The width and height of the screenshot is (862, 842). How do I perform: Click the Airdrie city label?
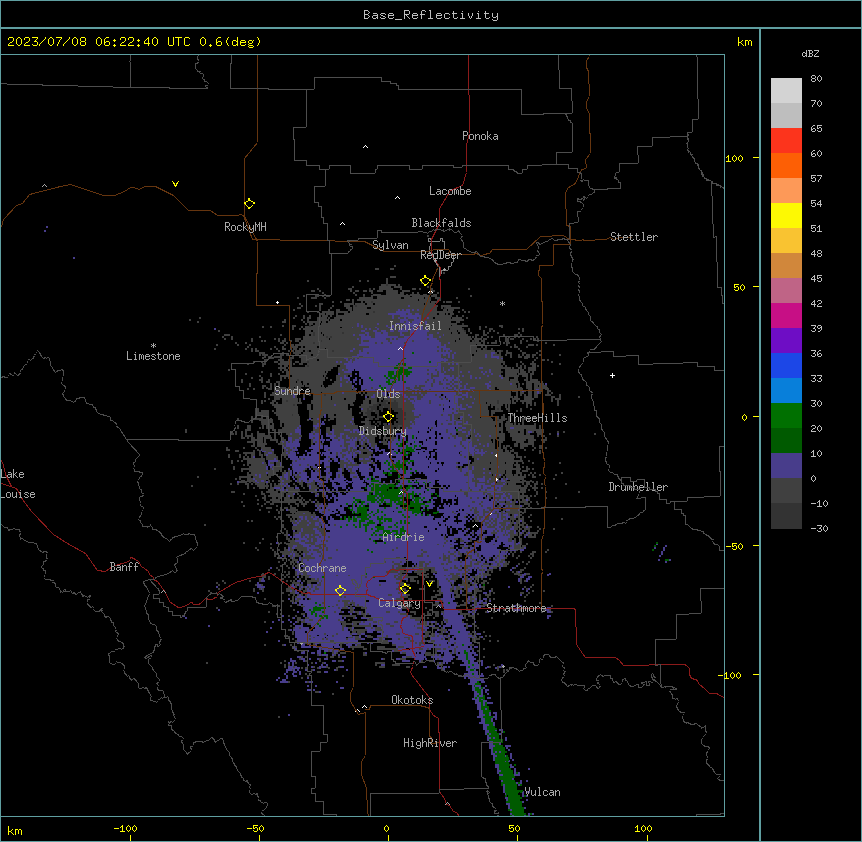(403, 537)
